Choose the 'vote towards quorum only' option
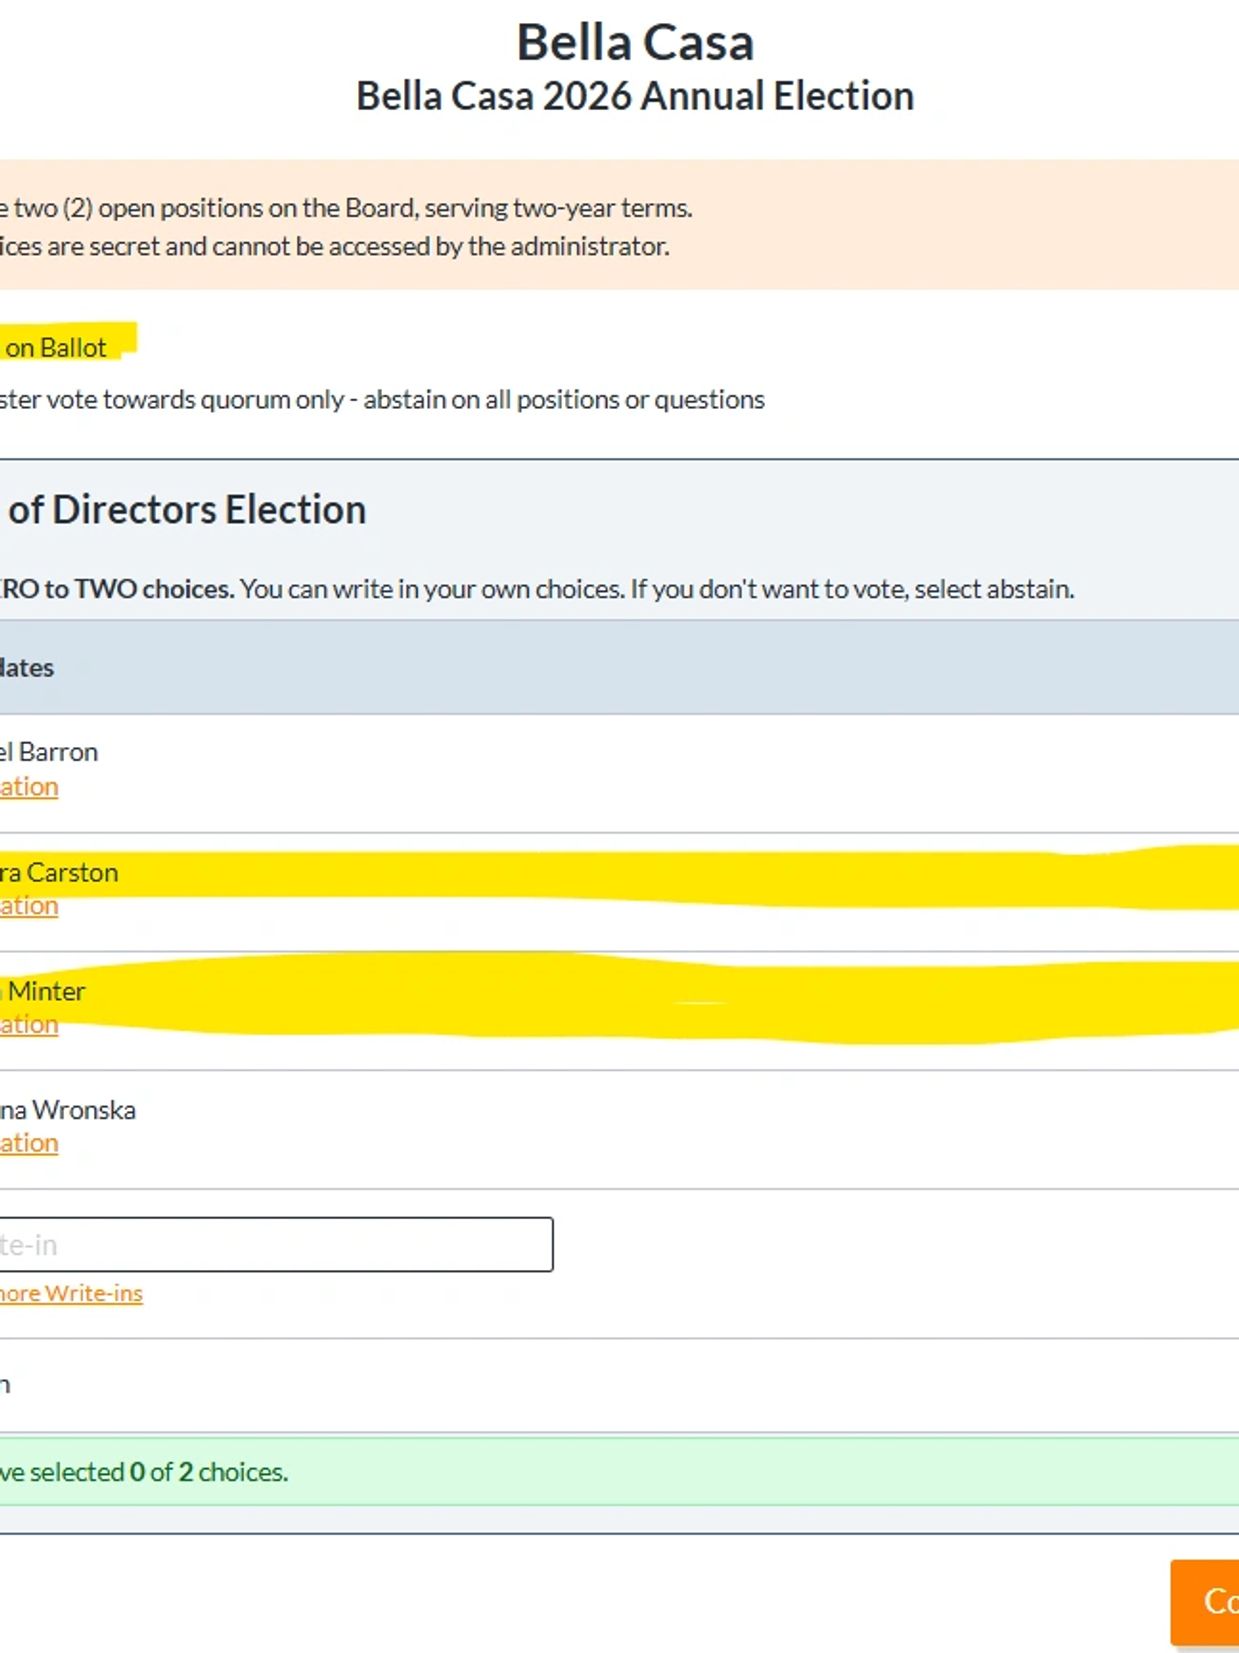The image size is (1239, 1653). (x=382, y=400)
